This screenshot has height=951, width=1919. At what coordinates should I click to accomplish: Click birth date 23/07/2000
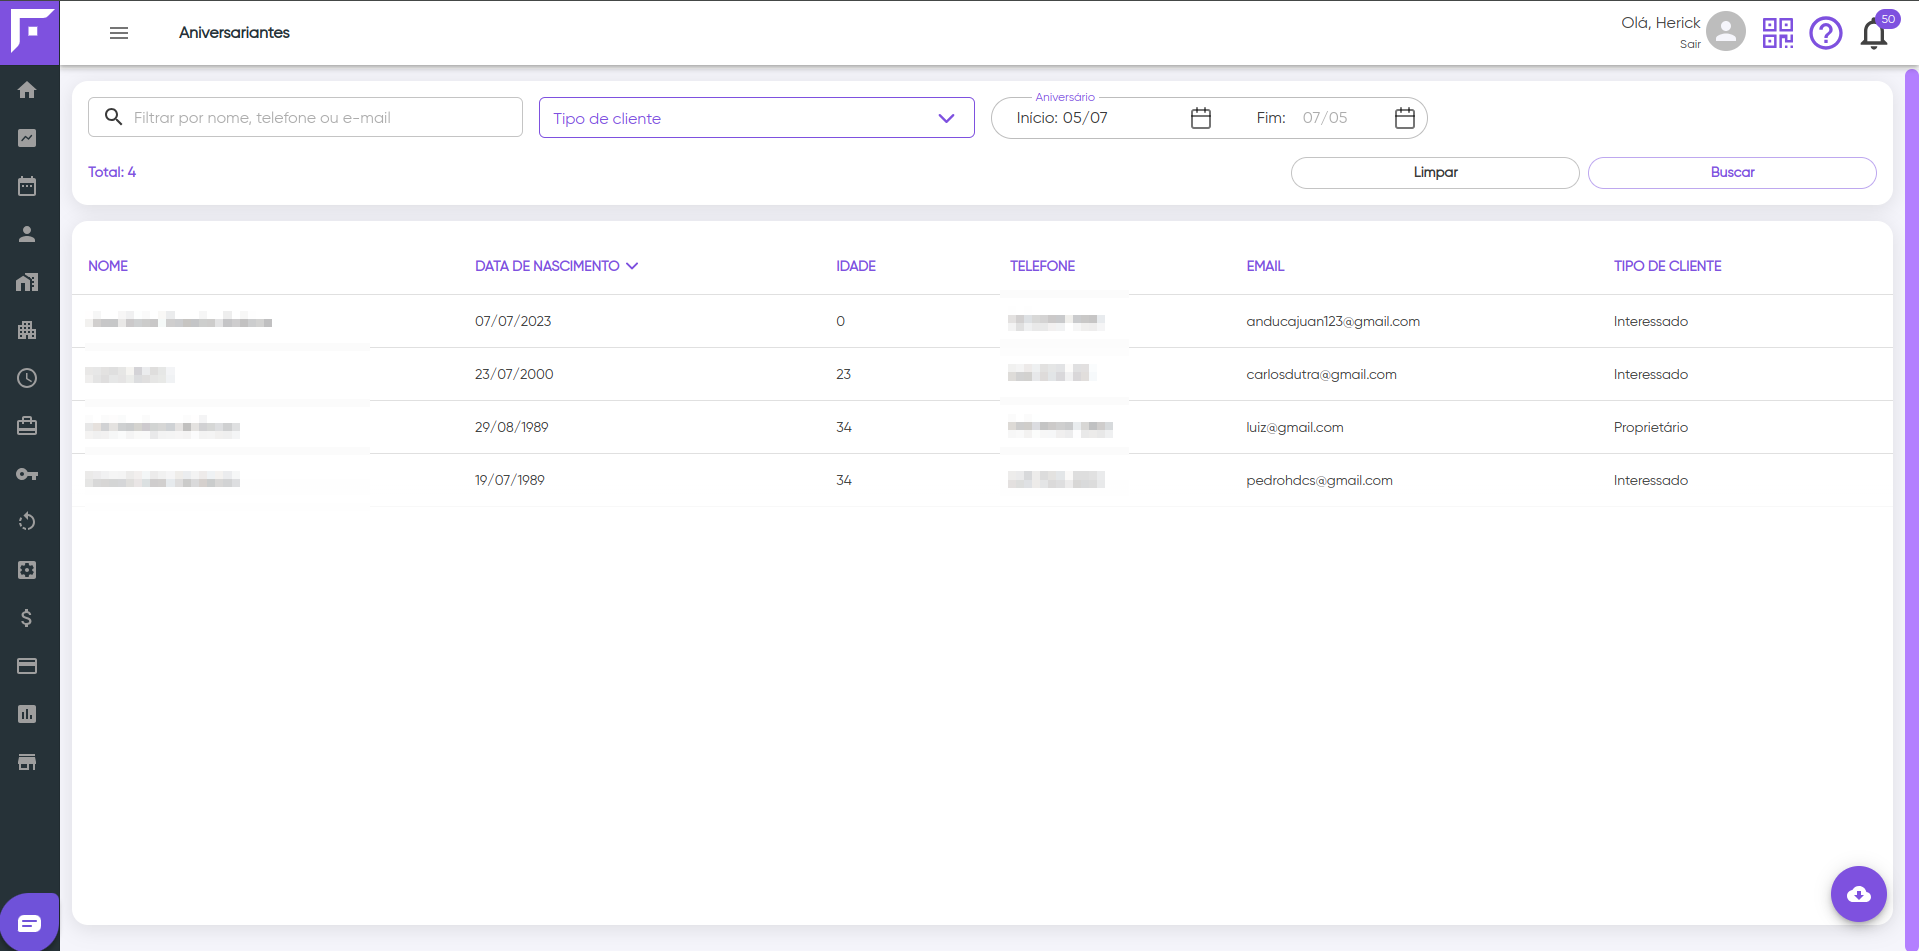(514, 374)
